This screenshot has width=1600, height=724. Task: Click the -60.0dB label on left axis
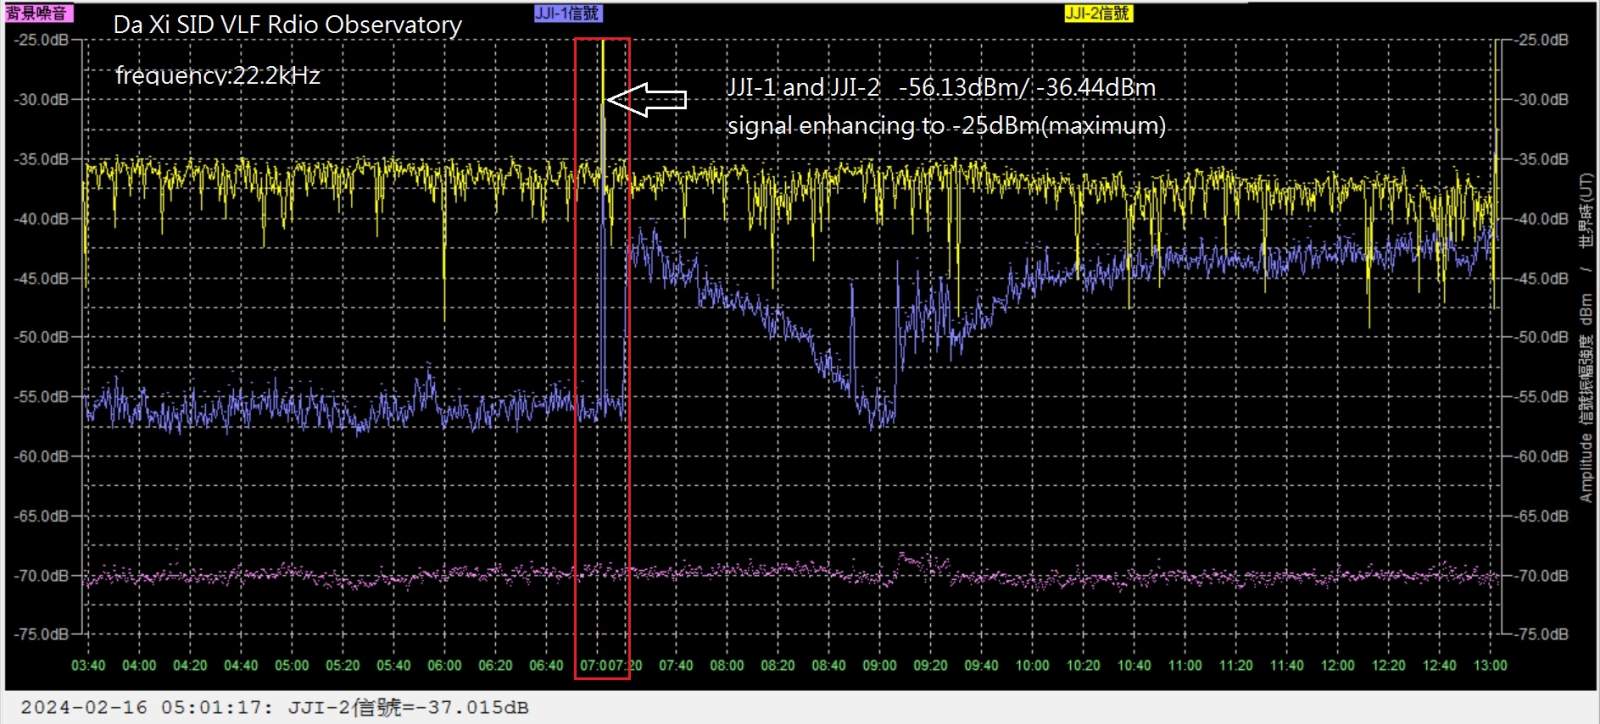click(42, 456)
